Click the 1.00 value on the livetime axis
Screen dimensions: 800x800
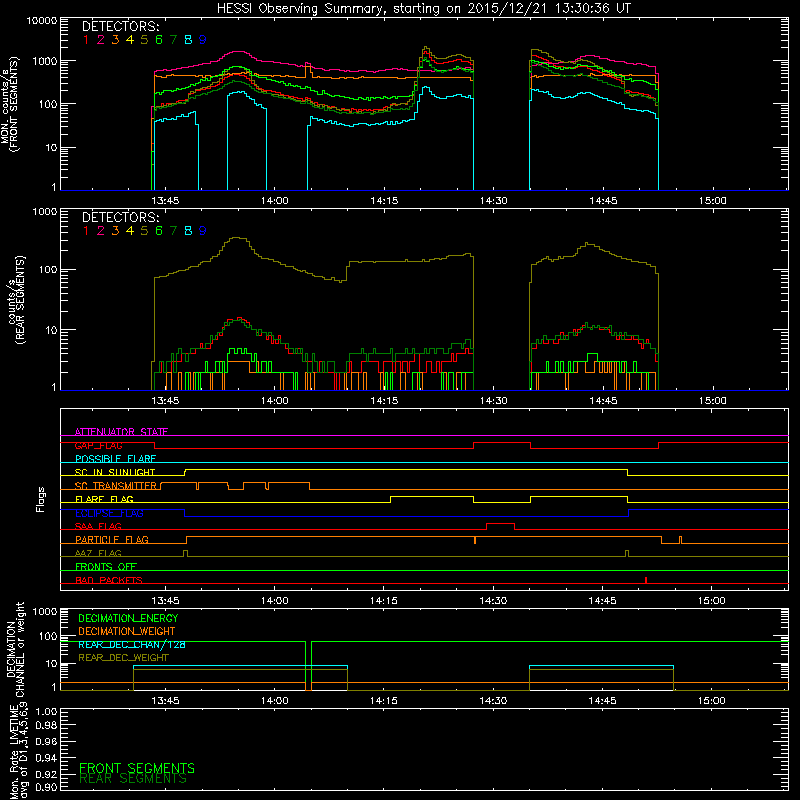click(46, 712)
